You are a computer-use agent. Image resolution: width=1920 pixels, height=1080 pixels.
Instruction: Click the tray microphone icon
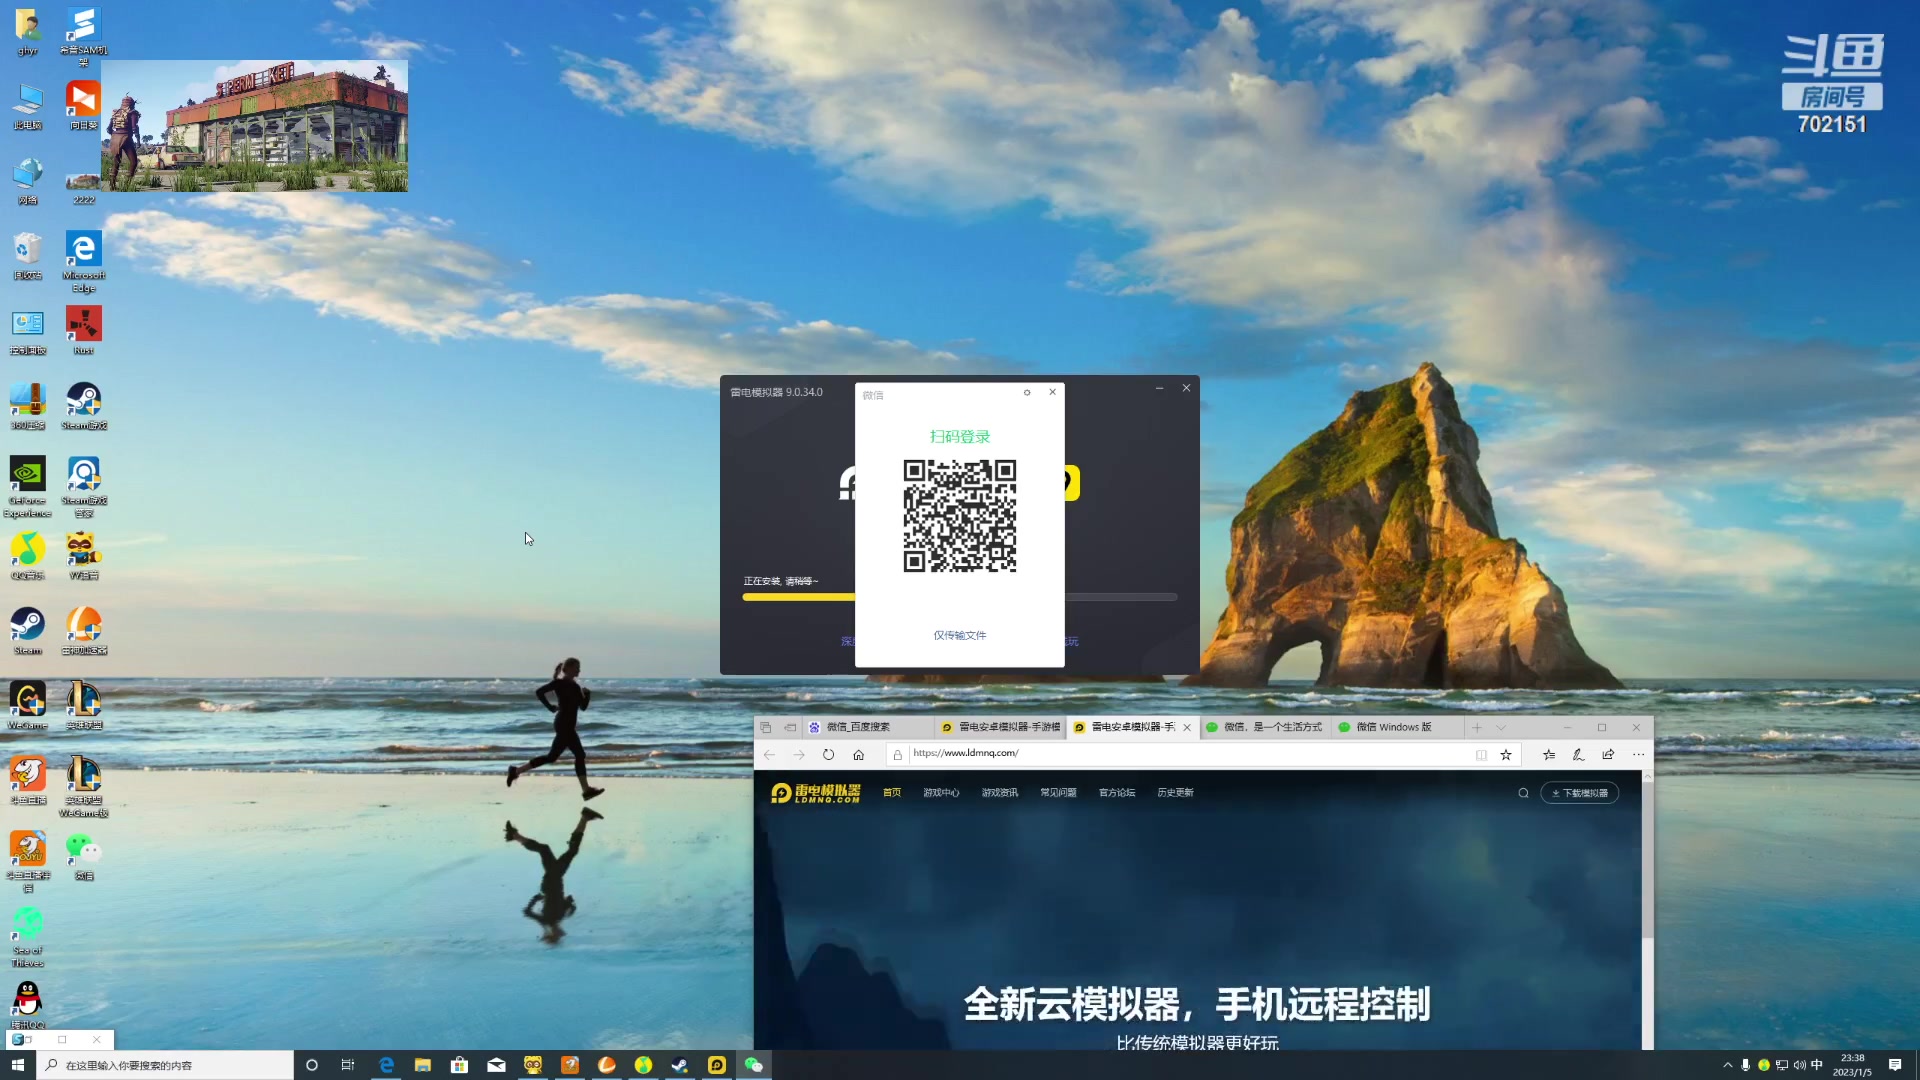tap(1746, 1065)
